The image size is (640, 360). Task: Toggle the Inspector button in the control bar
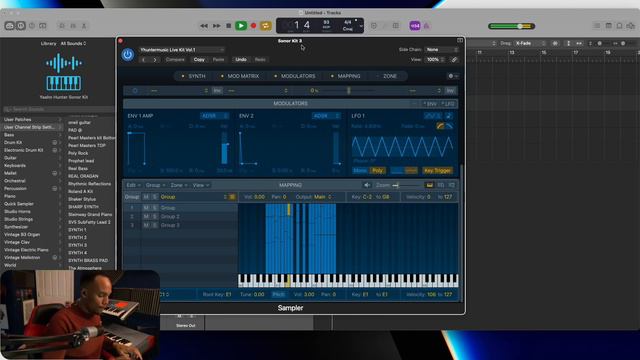(x=20, y=26)
